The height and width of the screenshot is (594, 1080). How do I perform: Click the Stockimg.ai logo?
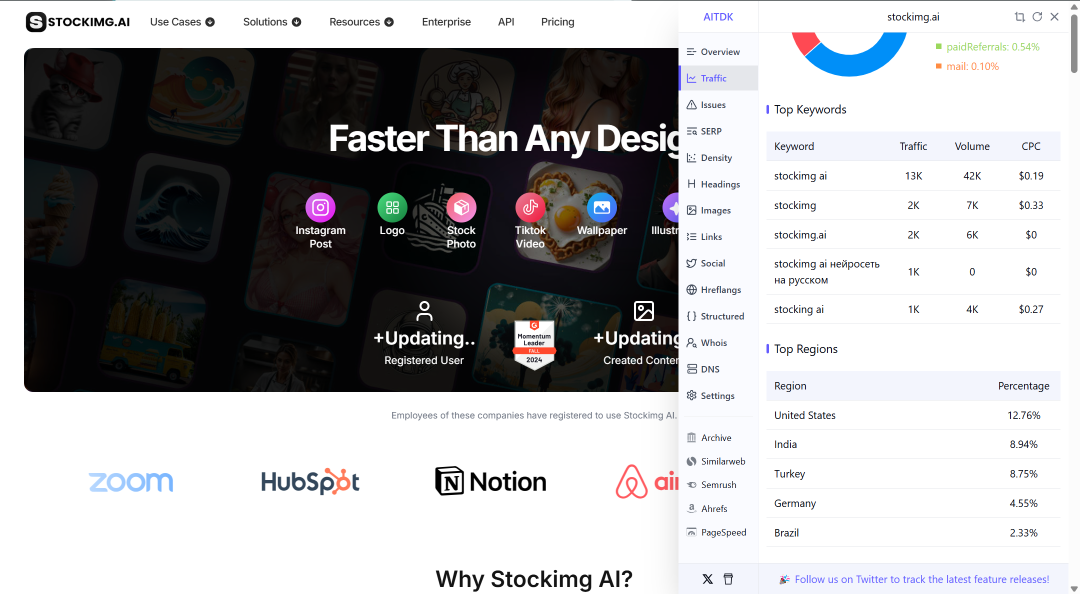coord(78,22)
